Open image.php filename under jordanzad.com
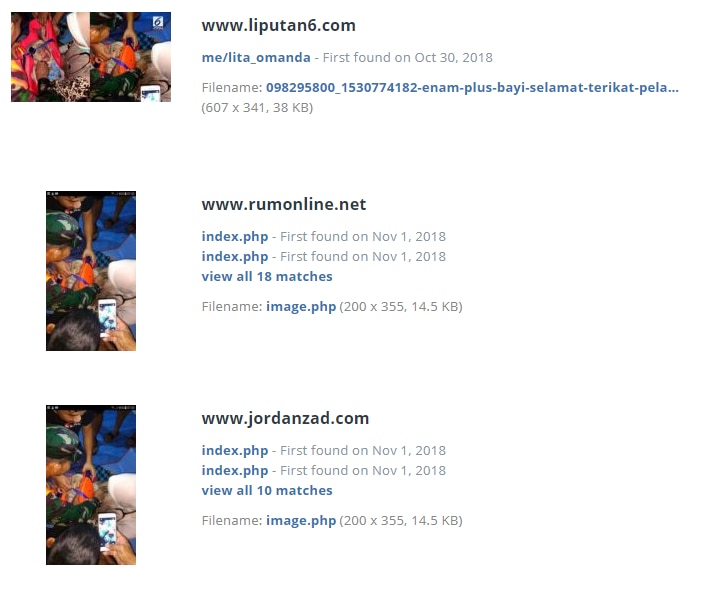This screenshot has width=709, height=596. point(301,520)
